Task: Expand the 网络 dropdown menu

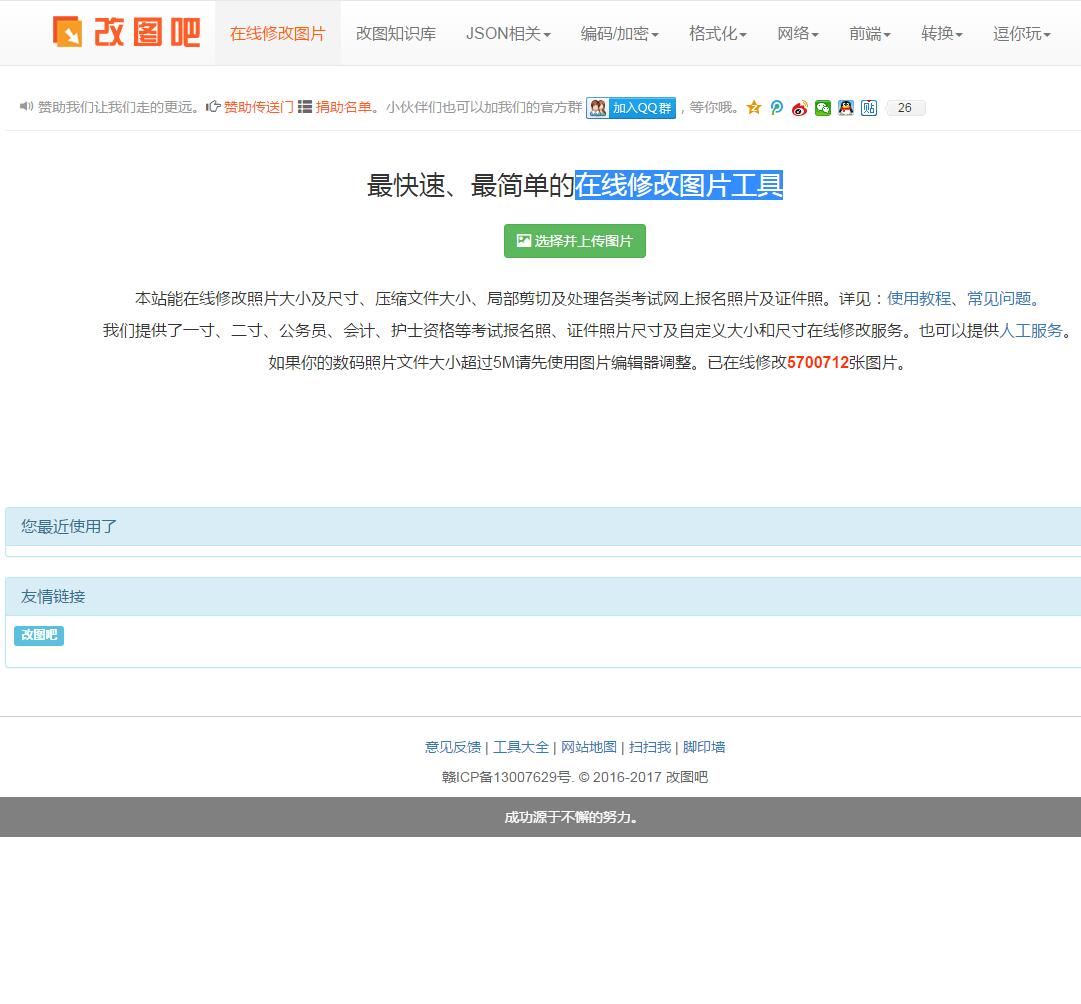Action: point(798,33)
